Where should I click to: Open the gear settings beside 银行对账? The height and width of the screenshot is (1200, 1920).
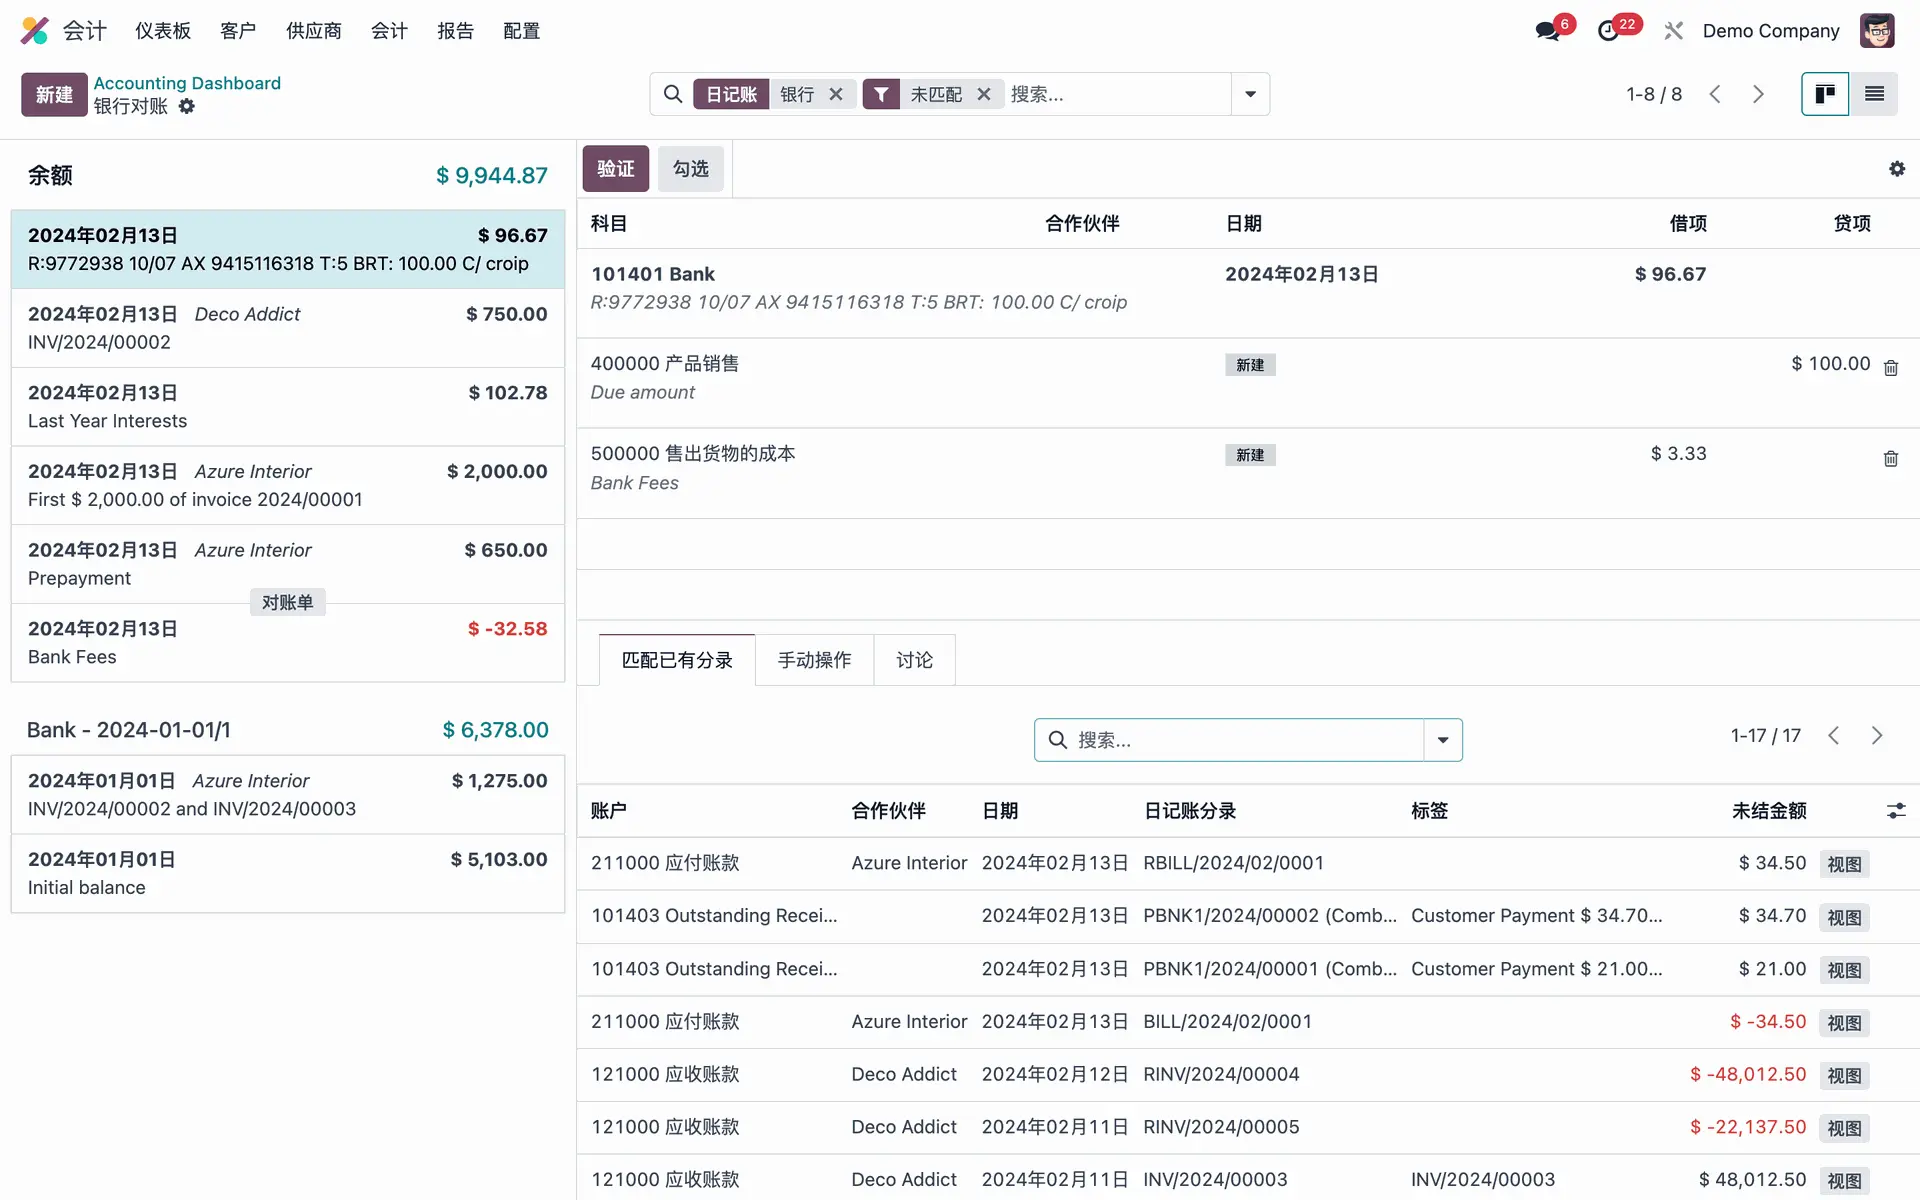[x=187, y=106]
